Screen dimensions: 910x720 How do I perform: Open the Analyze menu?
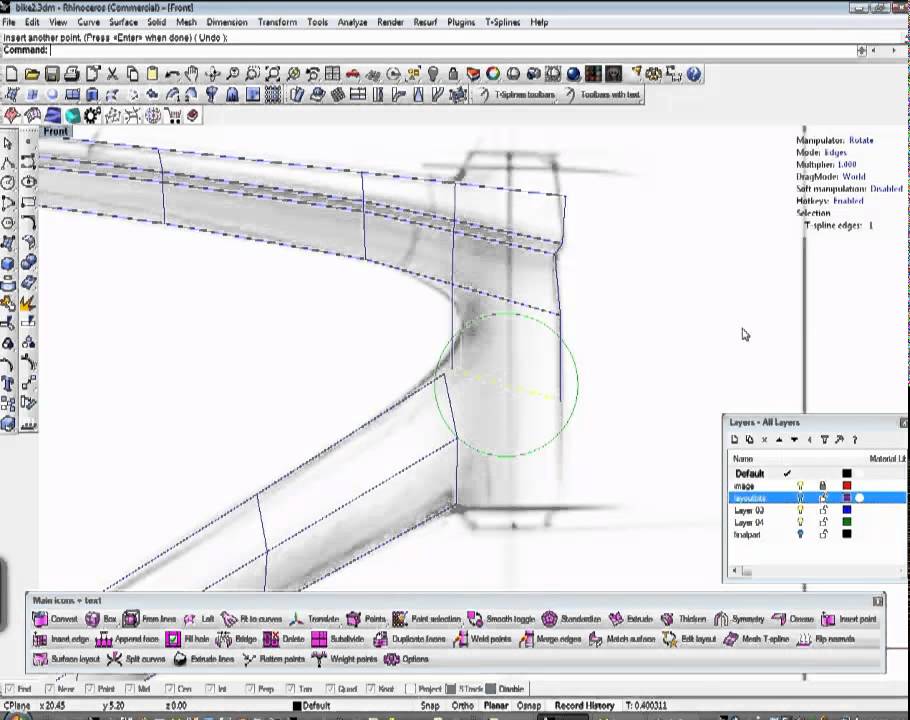[x=352, y=22]
